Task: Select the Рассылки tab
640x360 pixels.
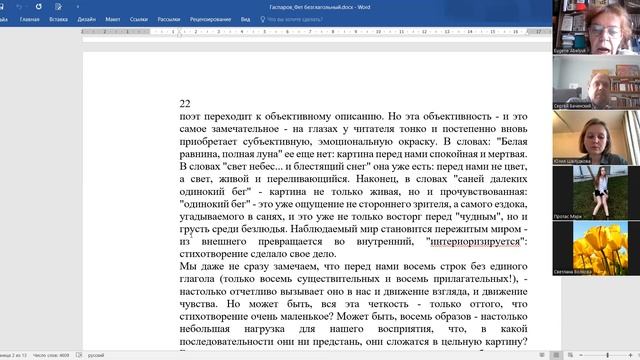Action: [x=169, y=19]
